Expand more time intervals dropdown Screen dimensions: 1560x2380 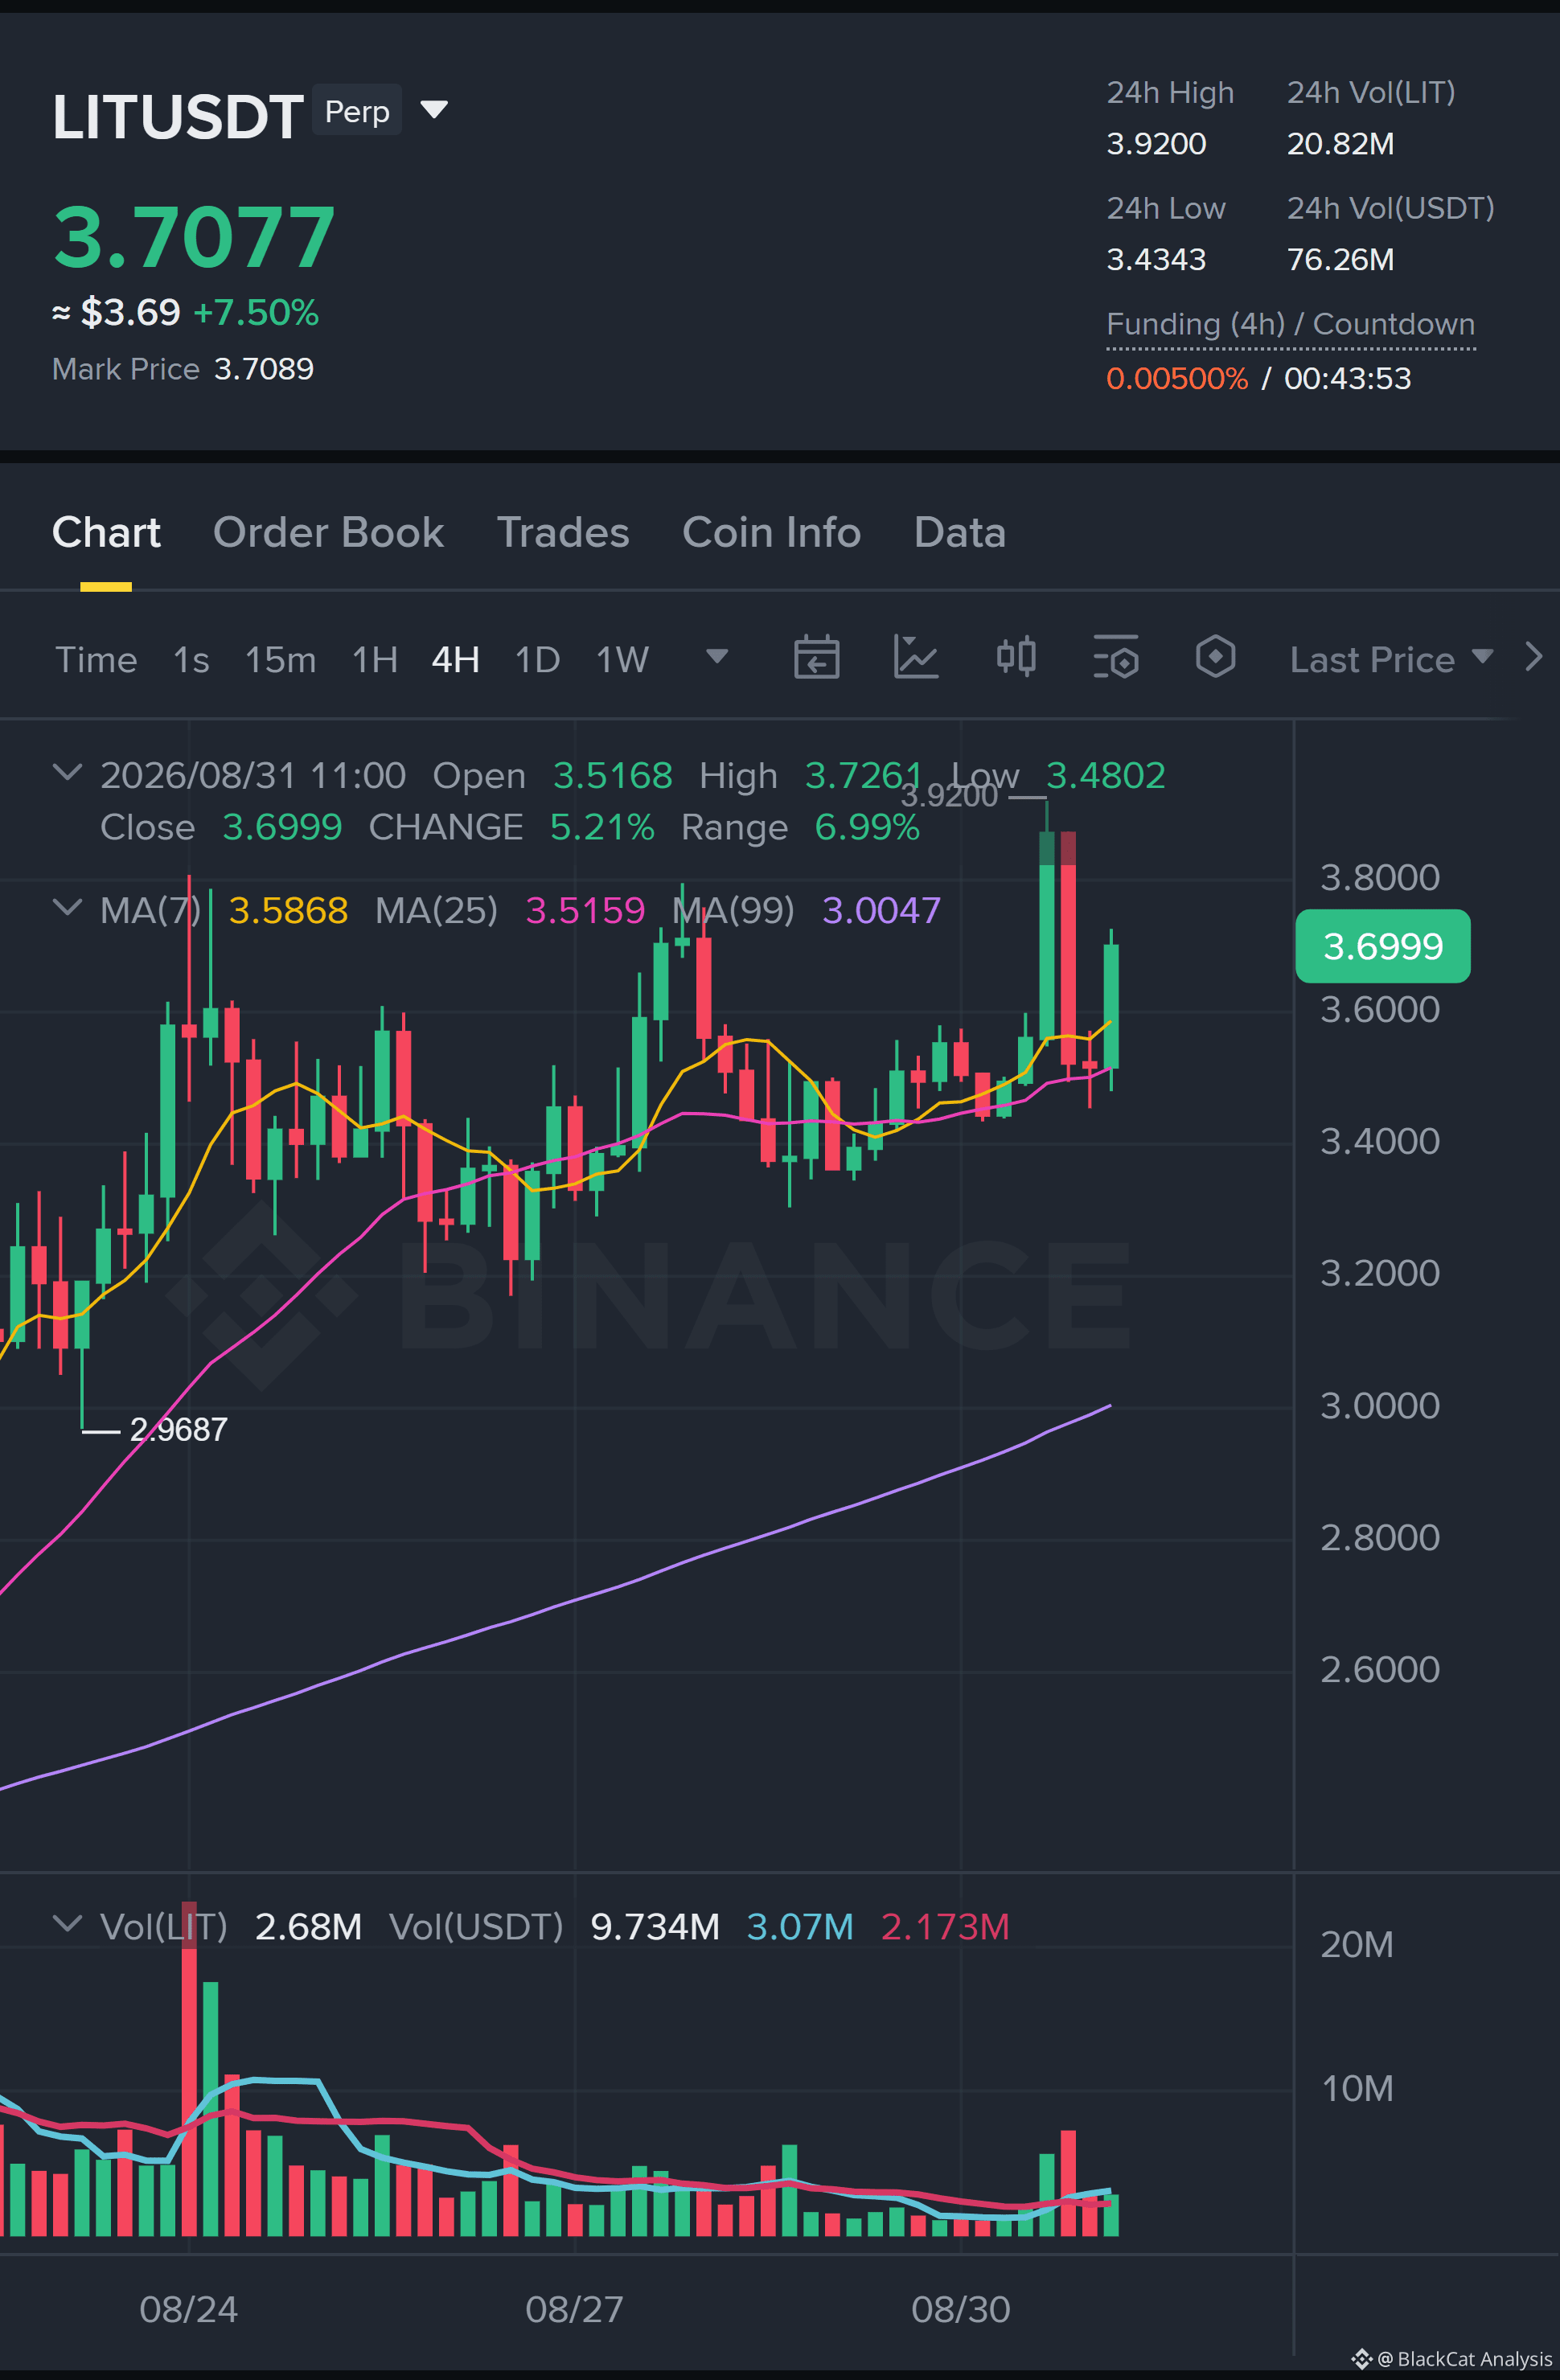[716, 657]
